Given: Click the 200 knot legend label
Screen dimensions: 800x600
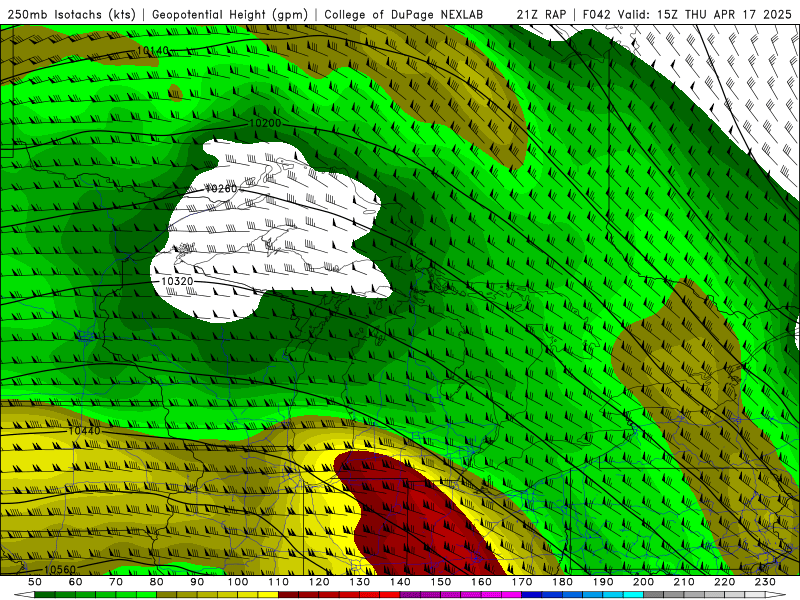Looking at the screenshot, I should [x=644, y=582].
